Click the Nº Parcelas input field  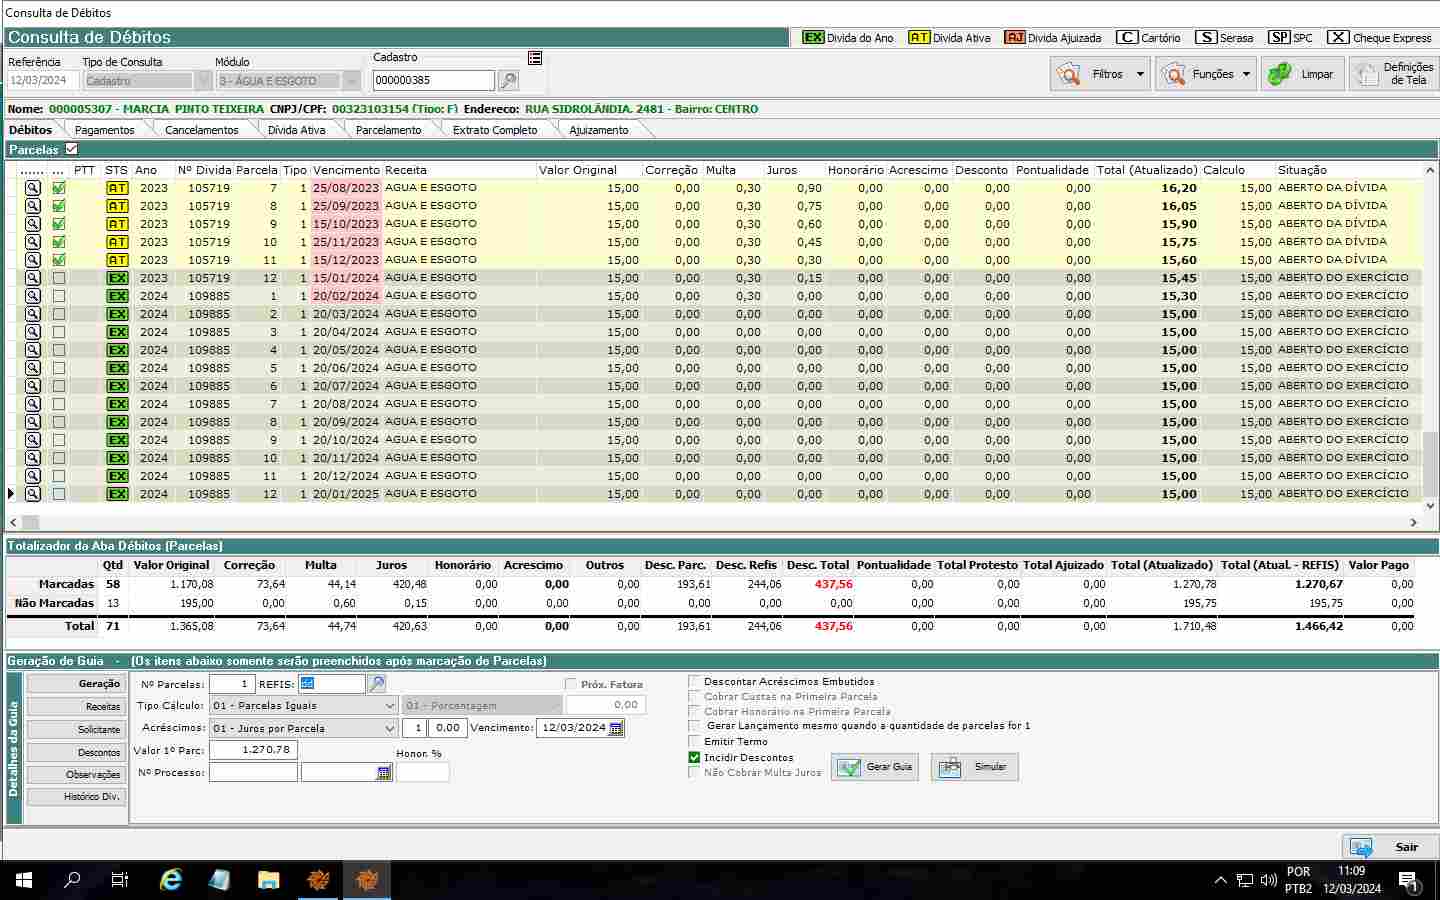click(x=232, y=684)
